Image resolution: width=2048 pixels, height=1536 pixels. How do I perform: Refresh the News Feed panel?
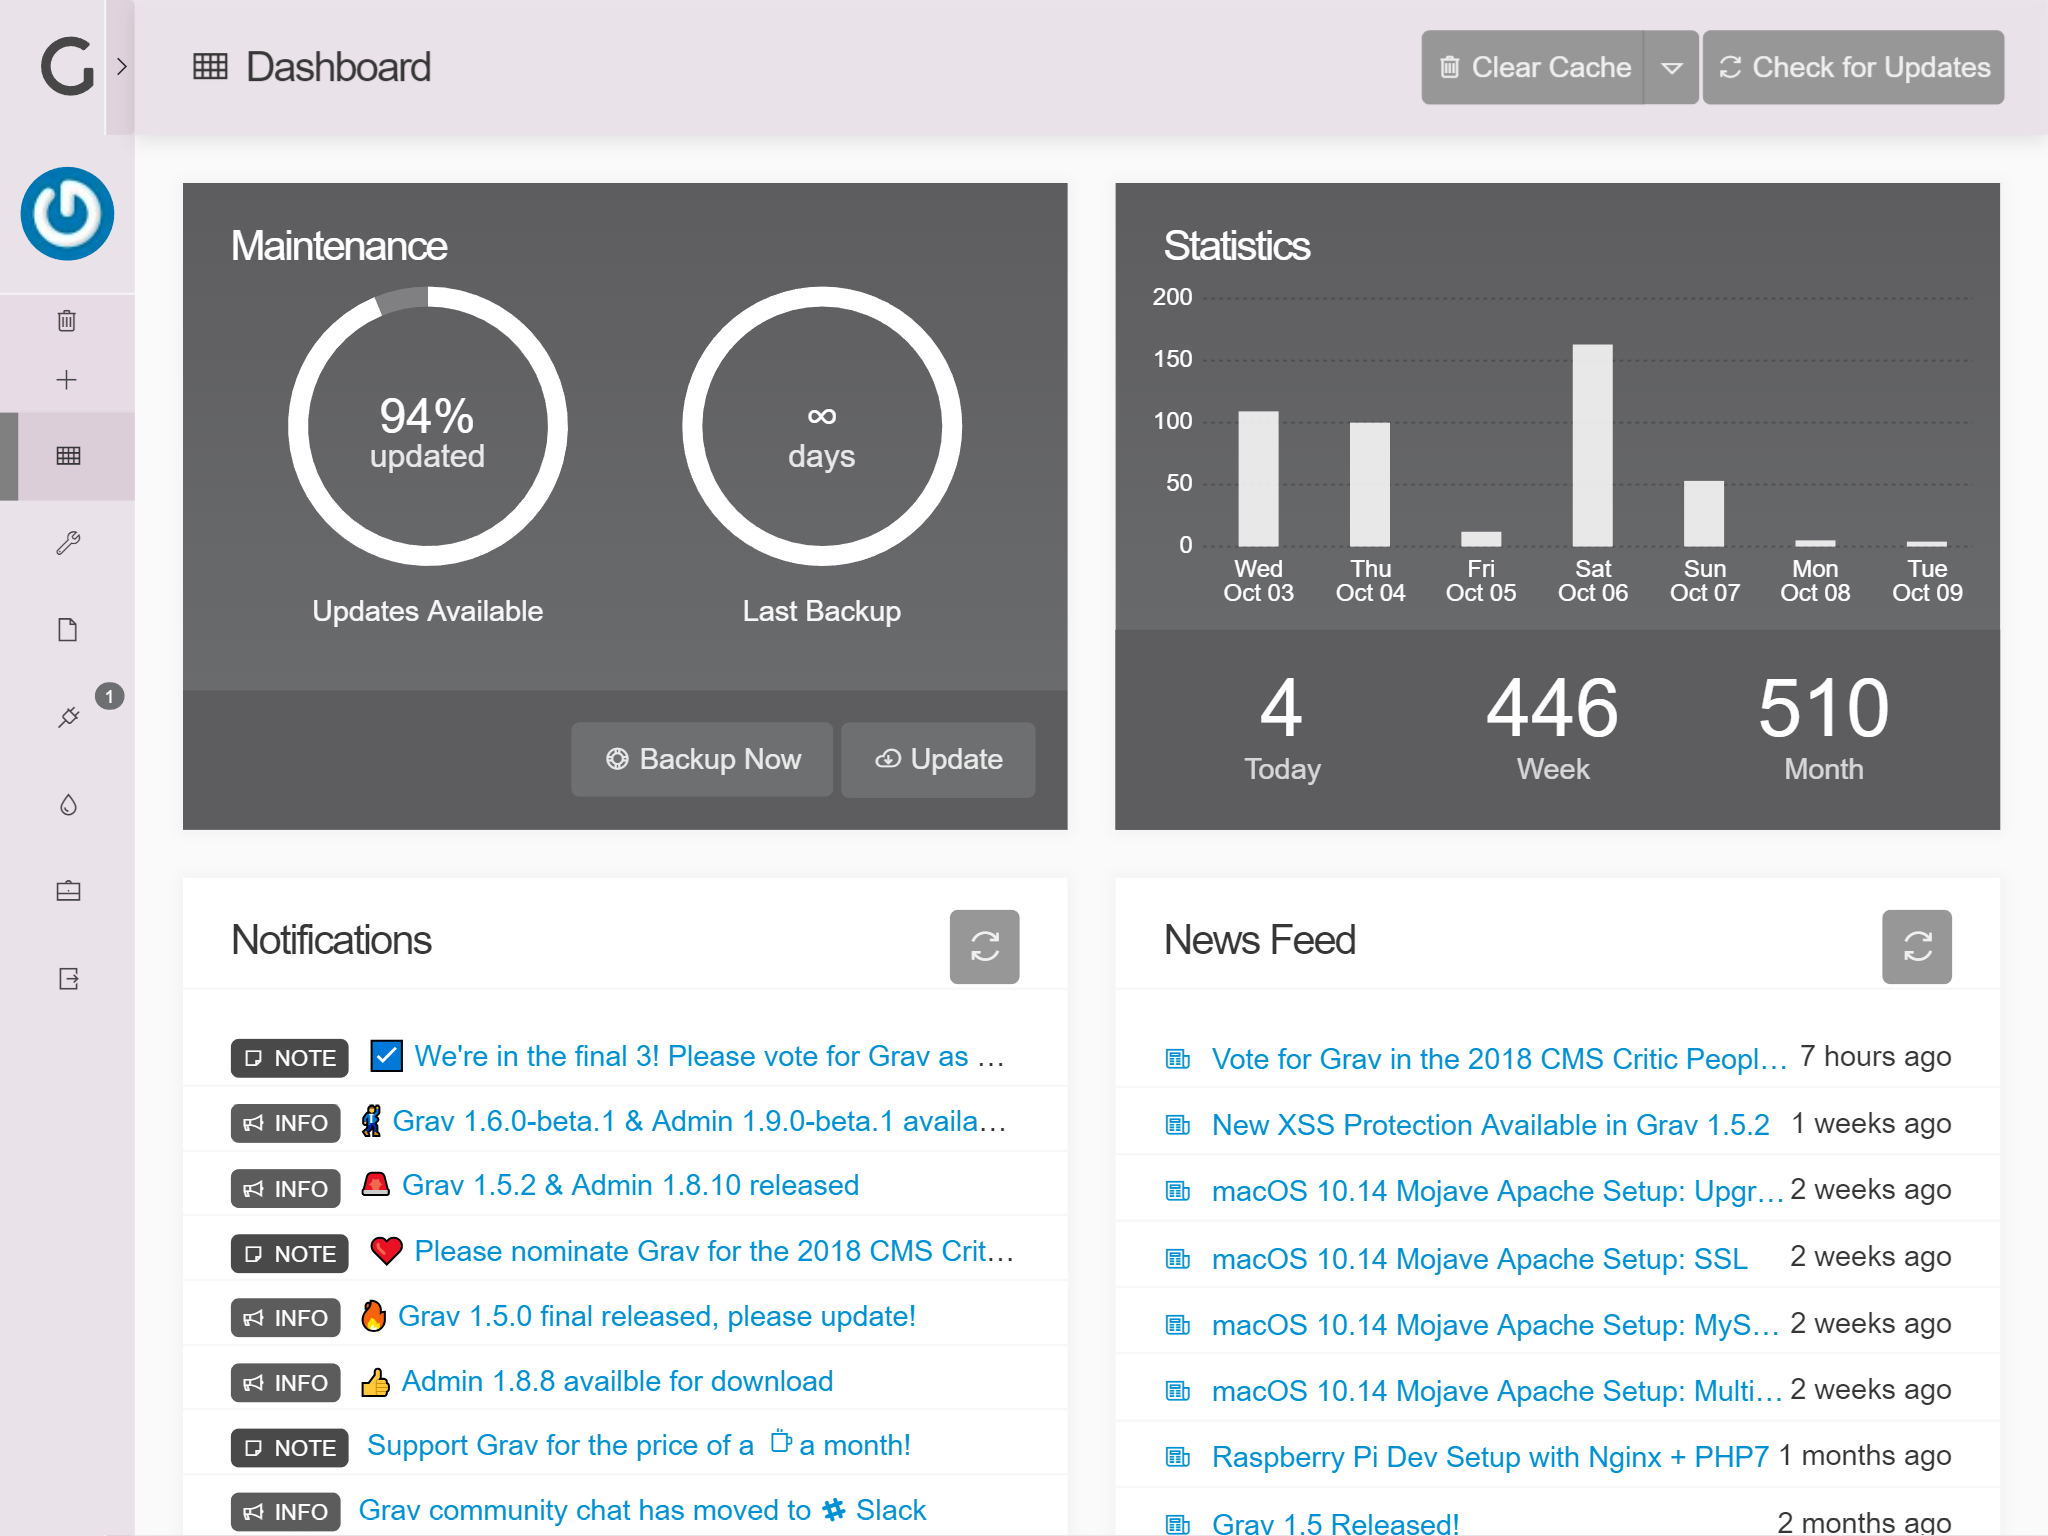(1916, 946)
